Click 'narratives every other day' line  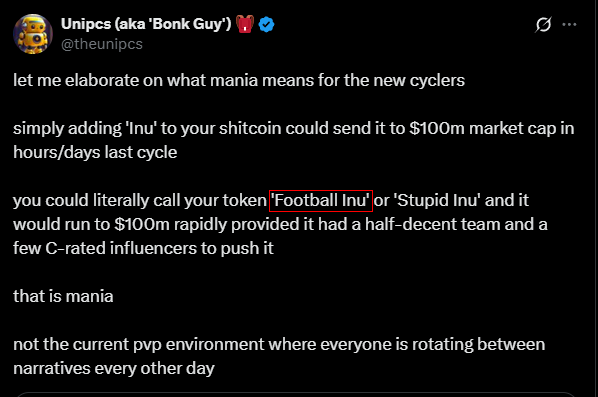(x=114, y=368)
